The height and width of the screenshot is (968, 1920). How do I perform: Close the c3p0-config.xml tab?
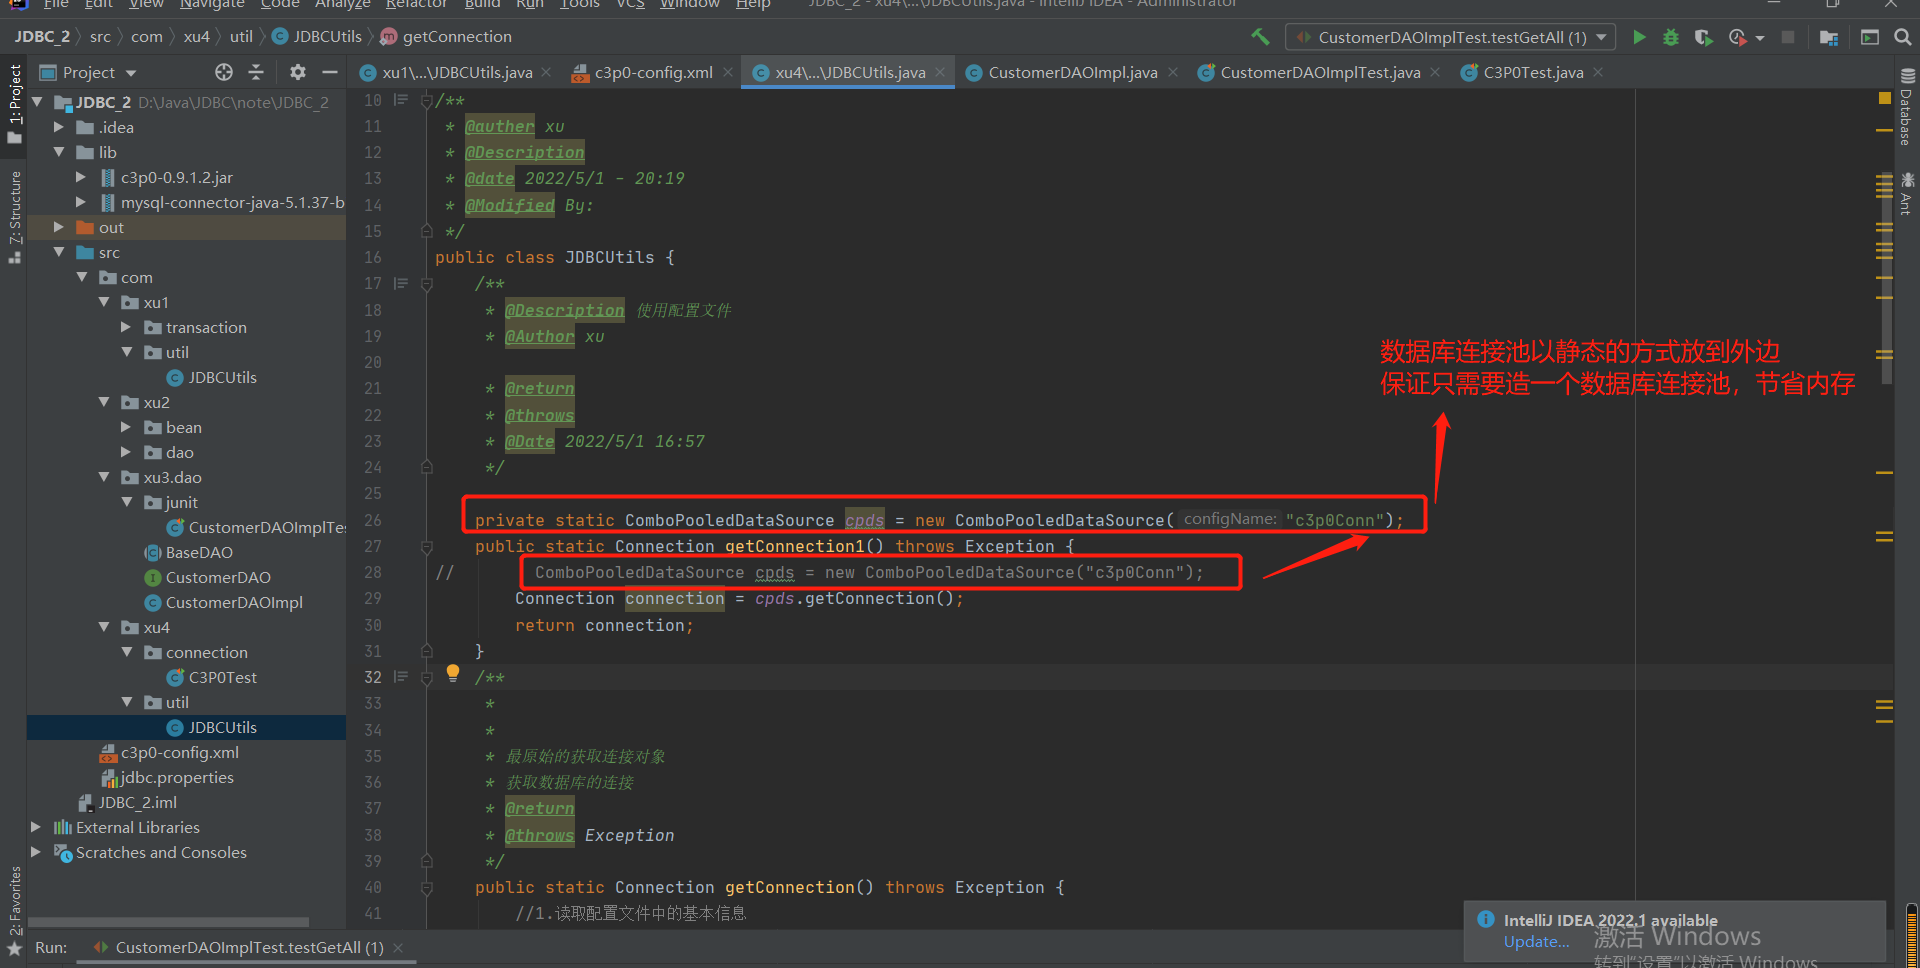(x=728, y=72)
